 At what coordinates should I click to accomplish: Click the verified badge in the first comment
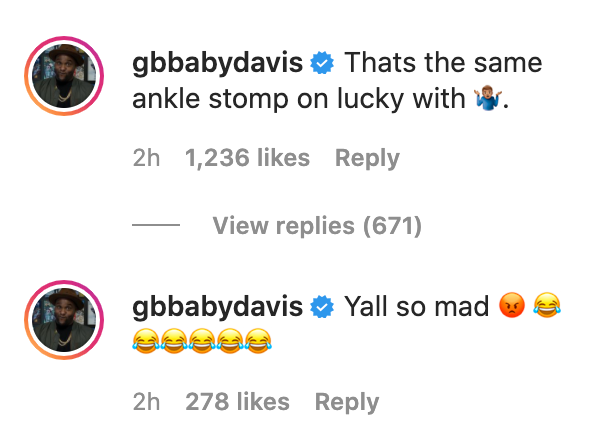pyautogui.click(x=322, y=63)
